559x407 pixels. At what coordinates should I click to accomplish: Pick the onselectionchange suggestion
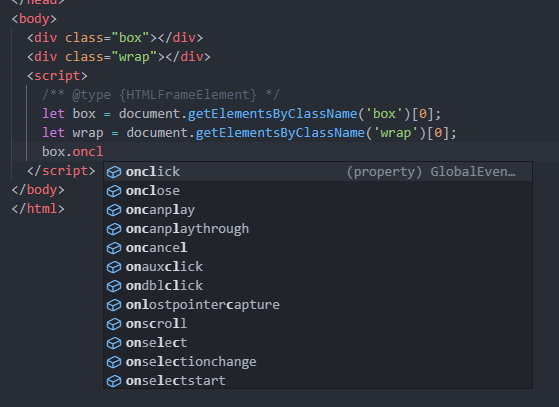coord(318,362)
